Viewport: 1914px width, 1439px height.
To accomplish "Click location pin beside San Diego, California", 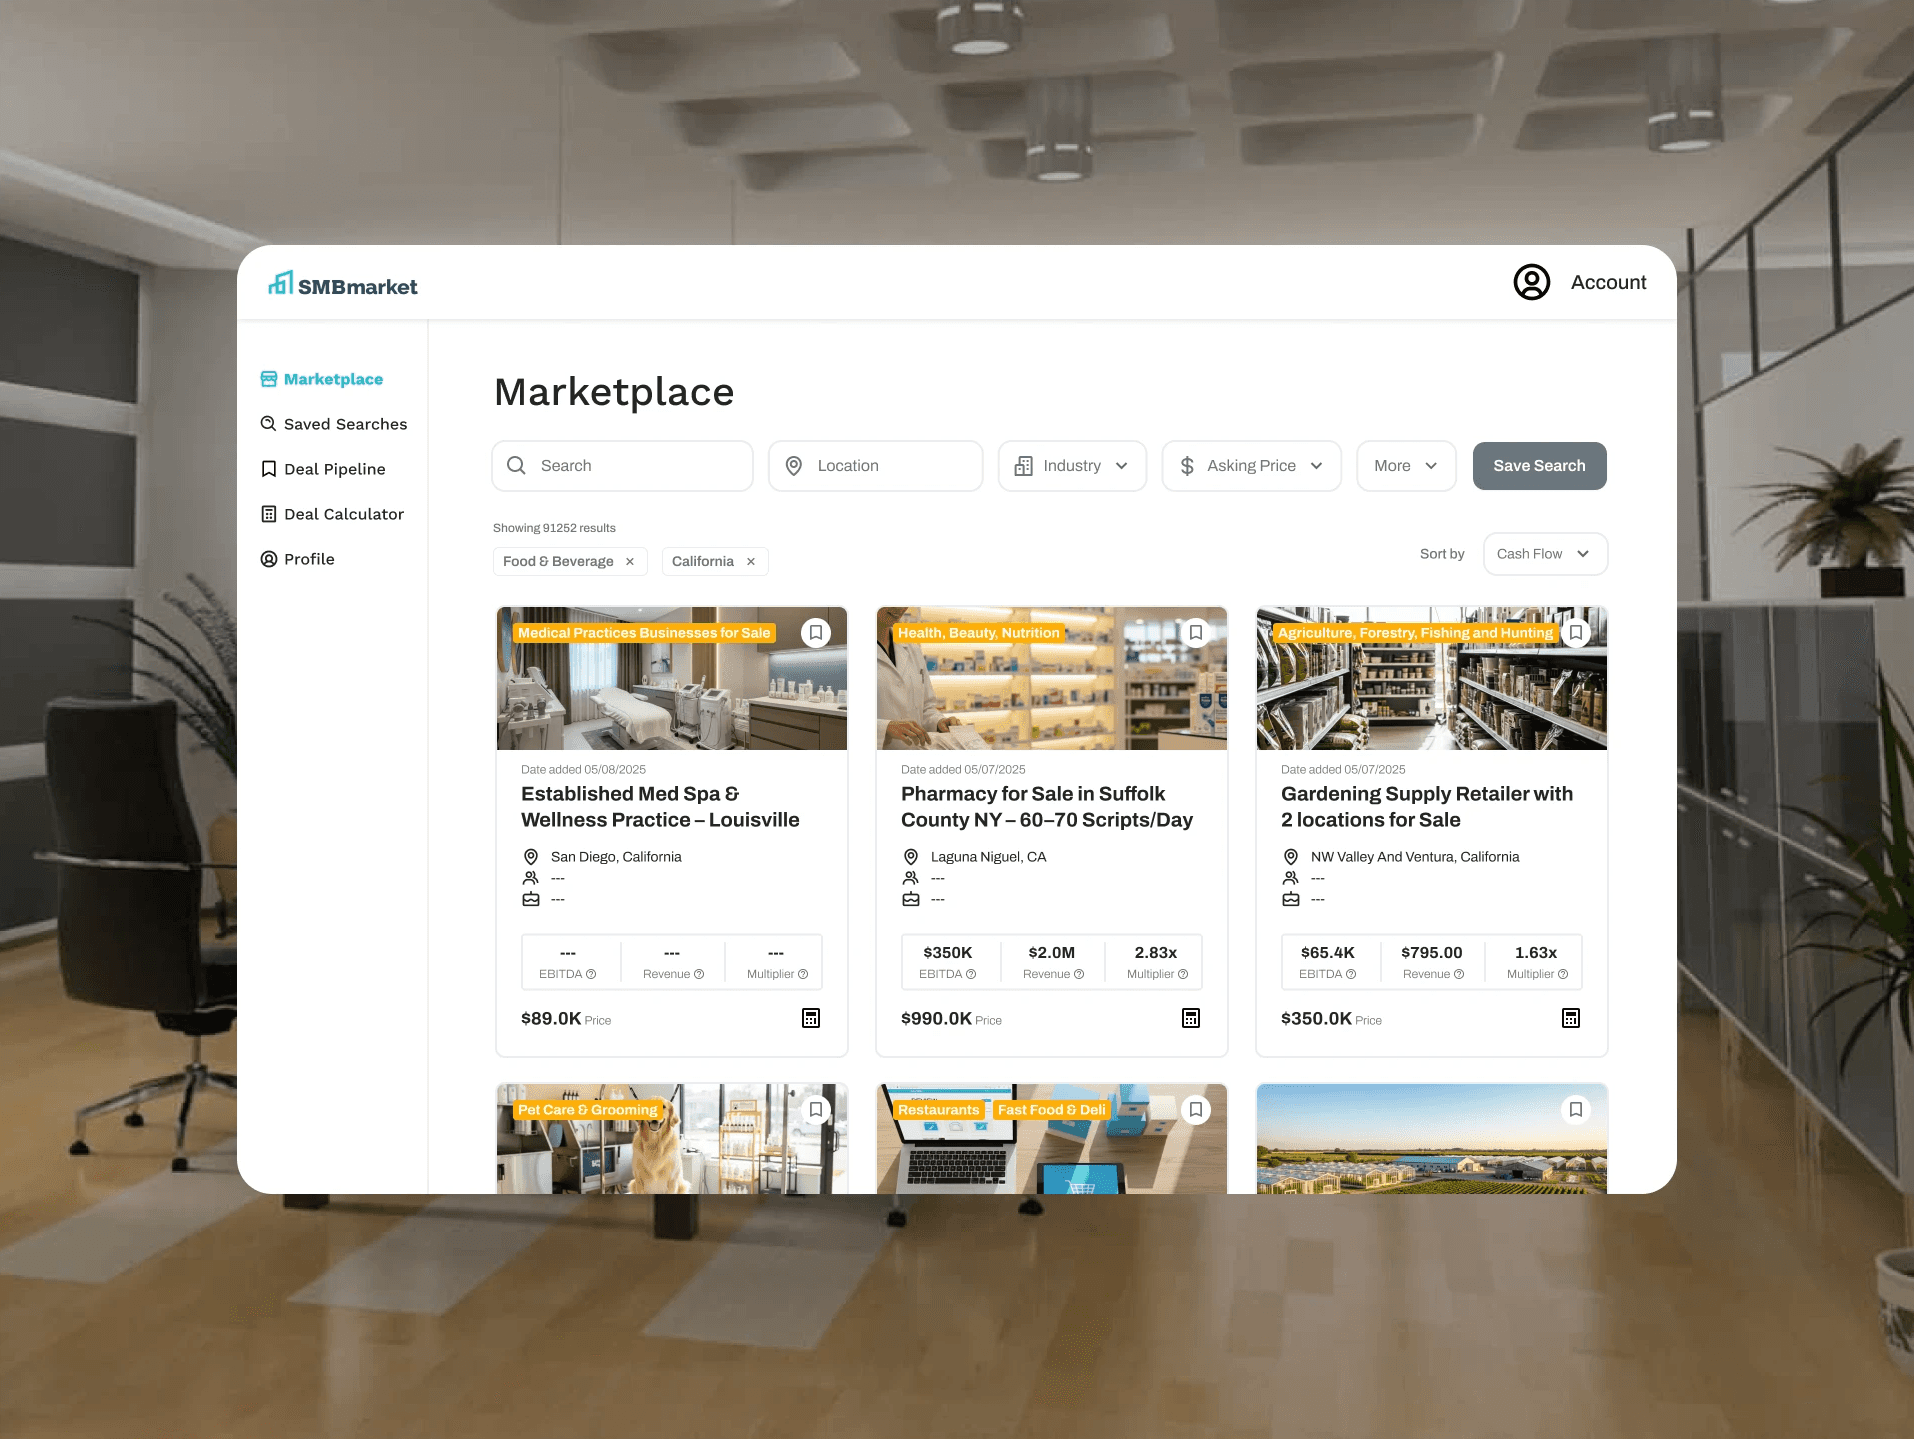I will click(531, 857).
